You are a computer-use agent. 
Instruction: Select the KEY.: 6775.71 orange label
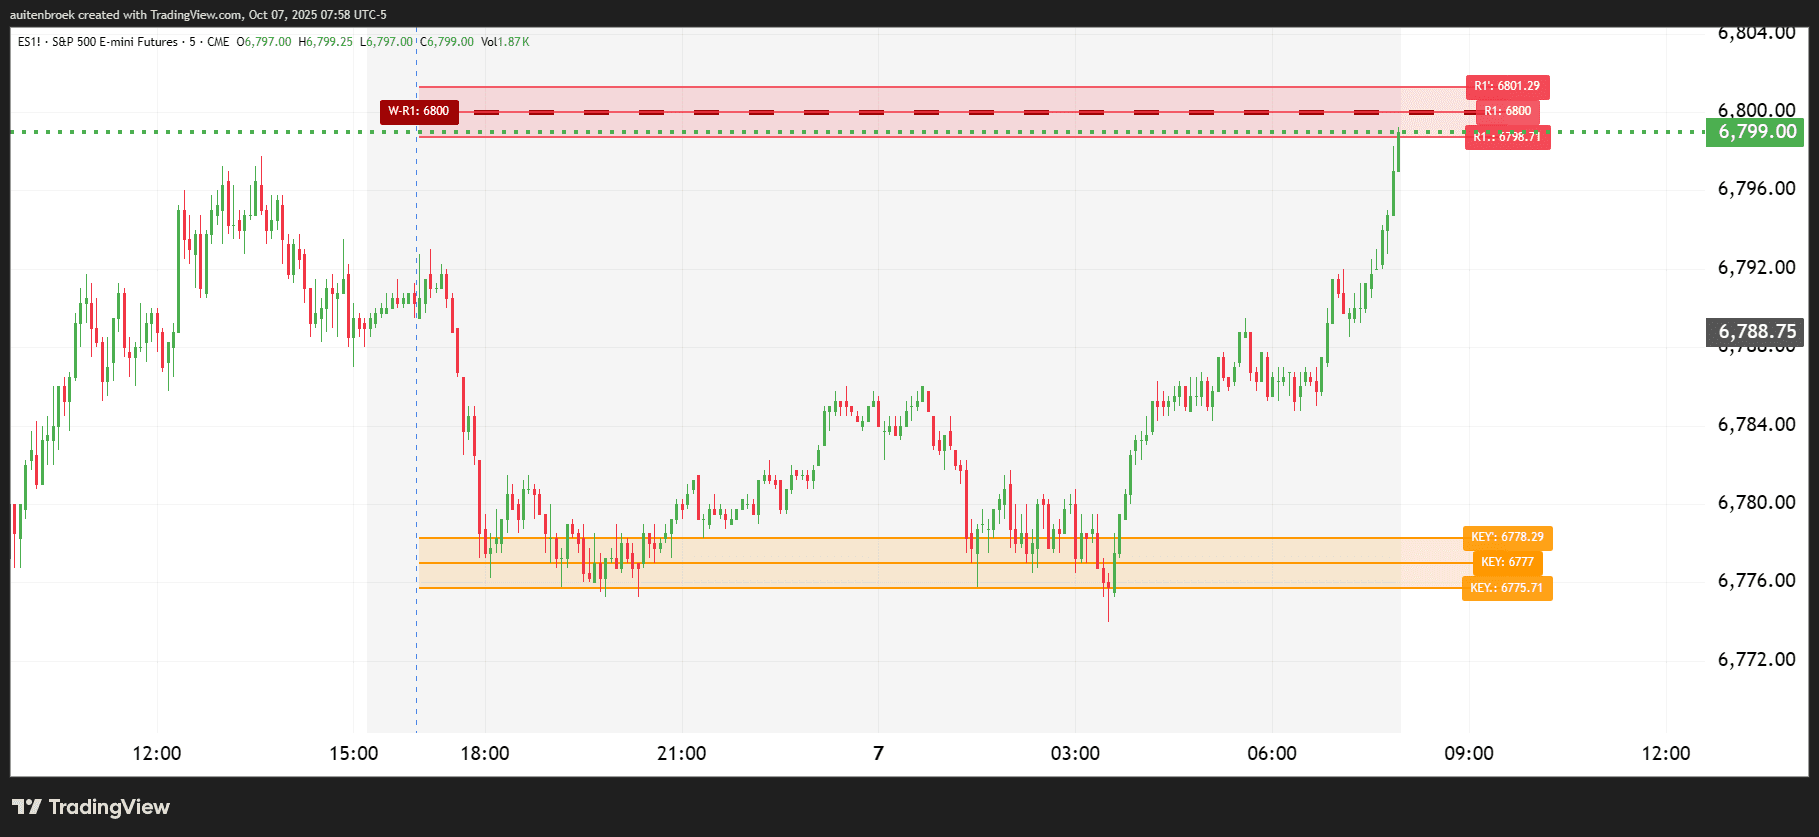1506,588
